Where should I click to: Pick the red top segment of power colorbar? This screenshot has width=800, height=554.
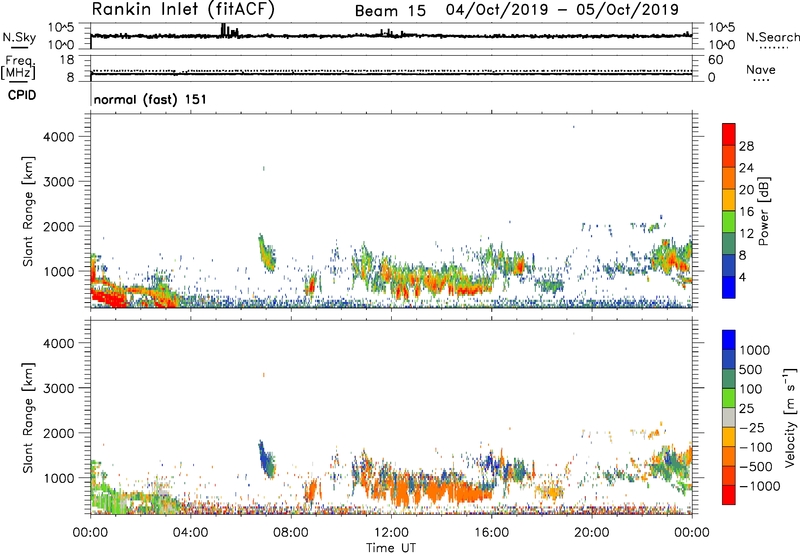click(x=729, y=134)
